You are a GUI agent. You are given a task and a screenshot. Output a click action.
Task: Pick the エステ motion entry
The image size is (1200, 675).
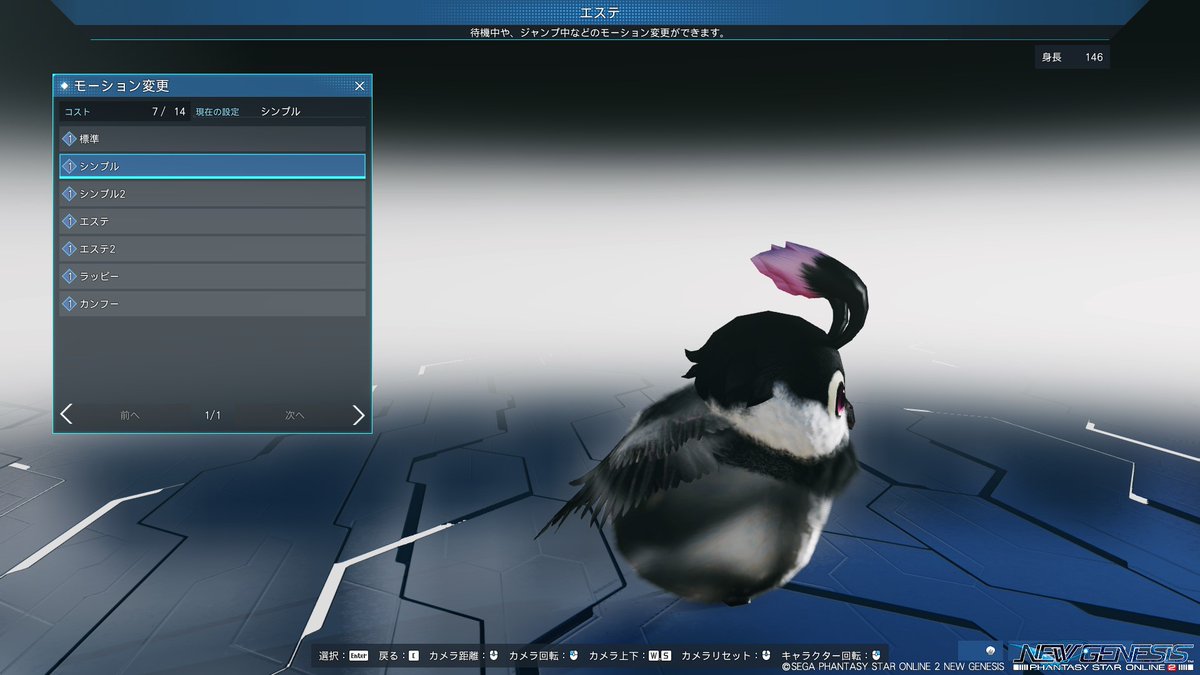click(x=213, y=221)
